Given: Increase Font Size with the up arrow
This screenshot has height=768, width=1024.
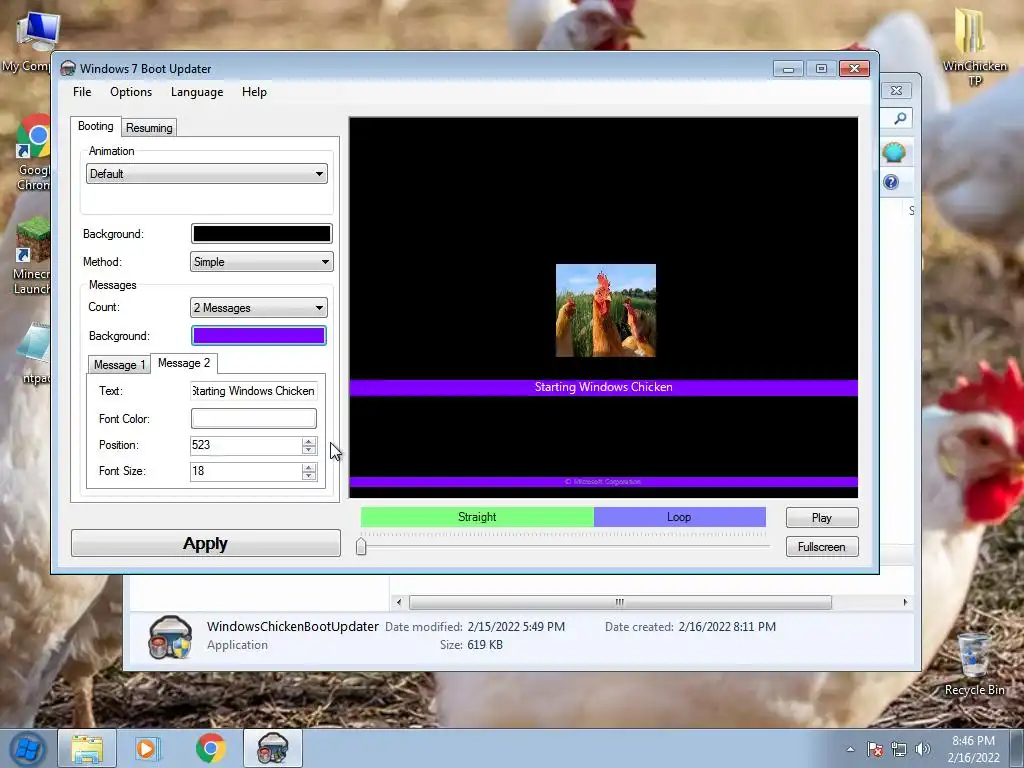Looking at the screenshot, I should click(x=309, y=467).
